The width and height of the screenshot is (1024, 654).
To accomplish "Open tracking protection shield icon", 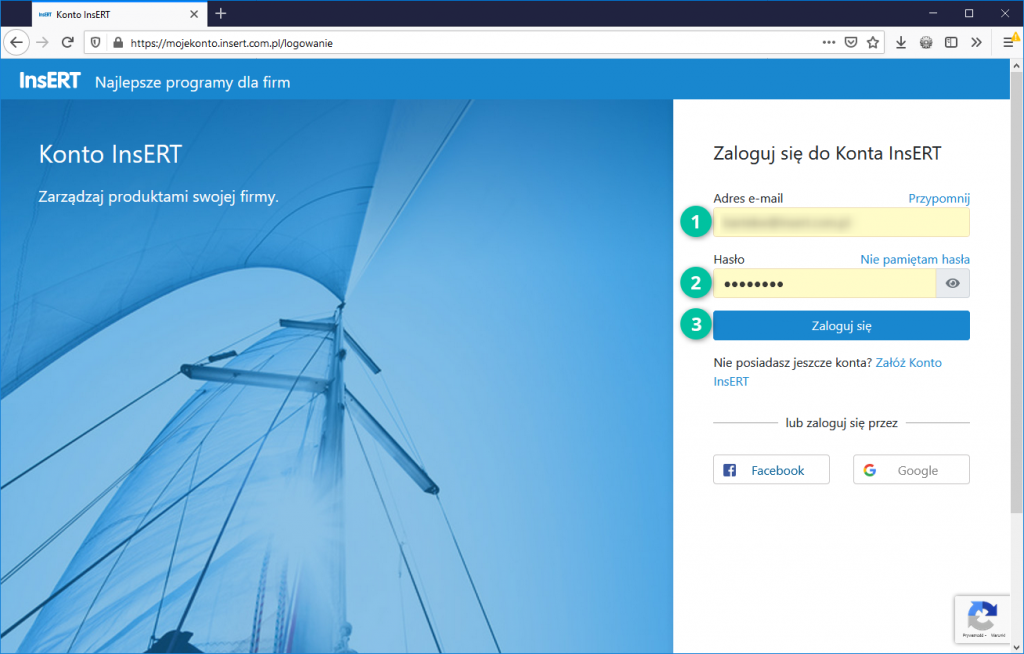I will coord(95,42).
